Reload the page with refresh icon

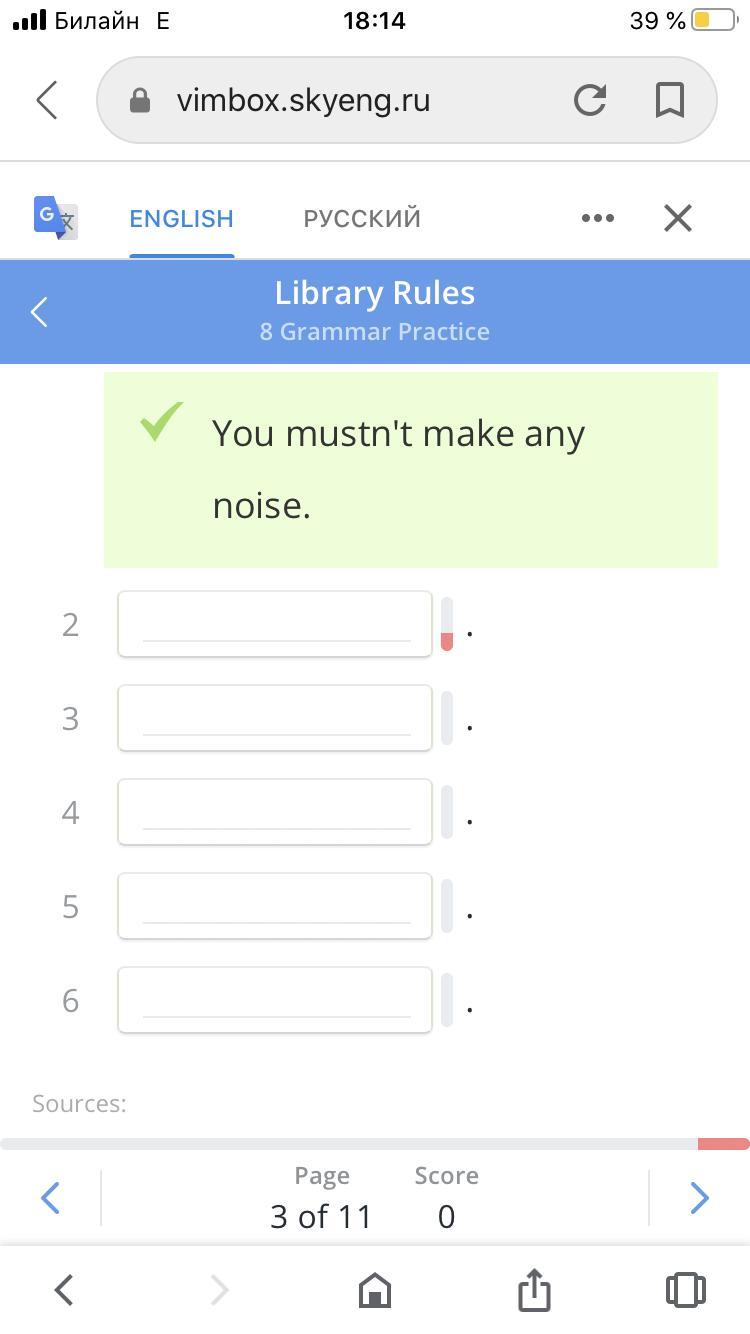click(590, 100)
